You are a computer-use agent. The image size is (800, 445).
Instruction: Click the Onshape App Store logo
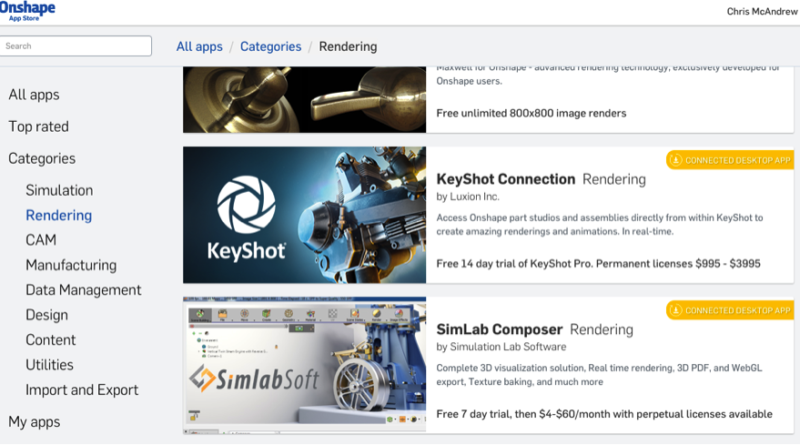(27, 11)
